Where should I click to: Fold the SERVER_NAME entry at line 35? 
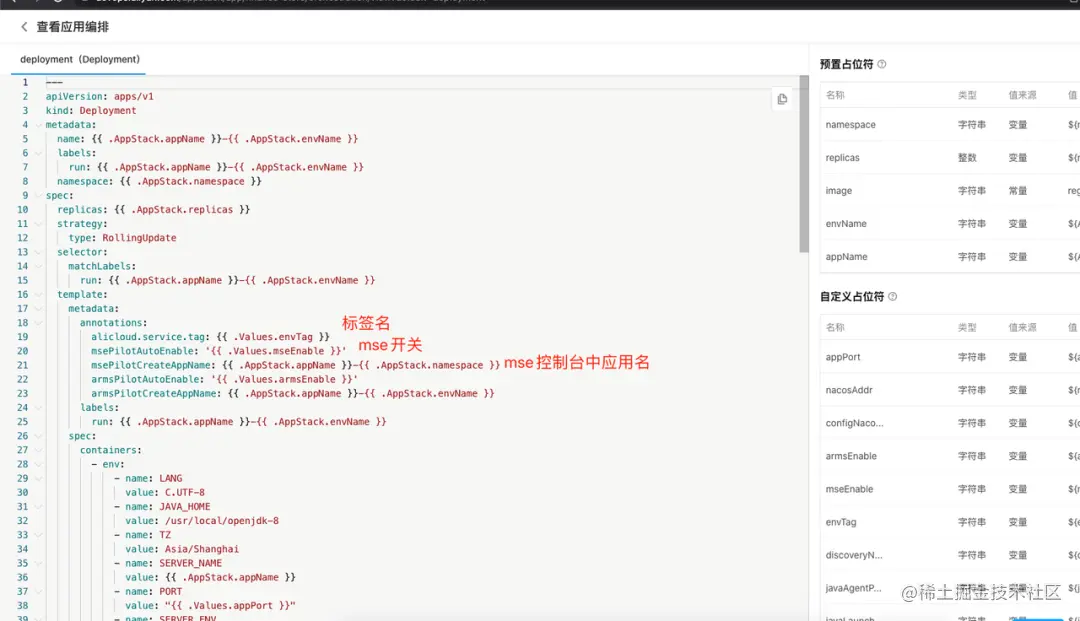(x=39, y=563)
